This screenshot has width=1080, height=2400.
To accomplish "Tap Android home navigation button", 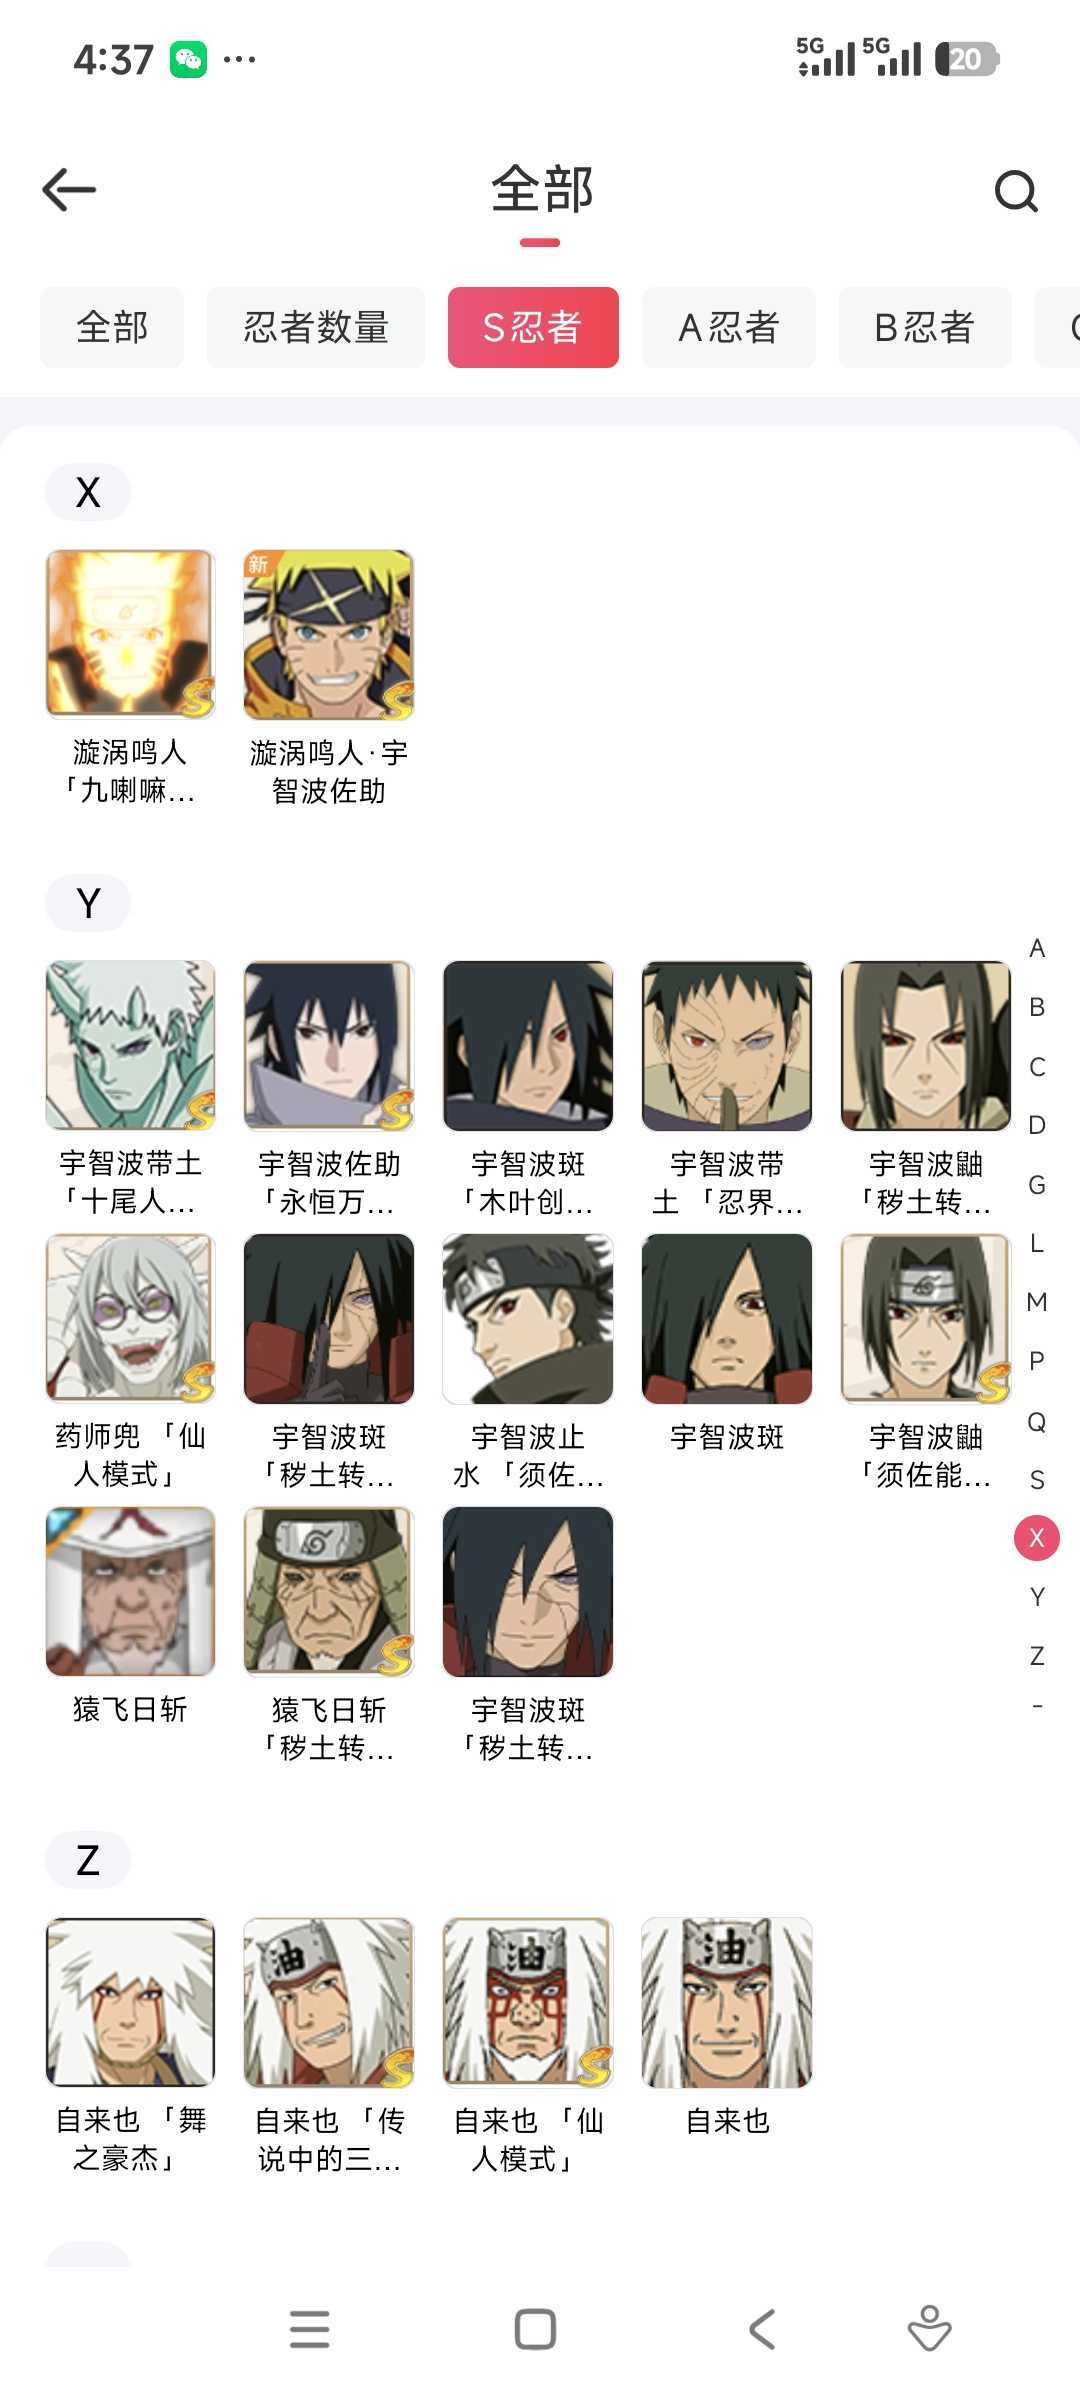I will (535, 2329).
